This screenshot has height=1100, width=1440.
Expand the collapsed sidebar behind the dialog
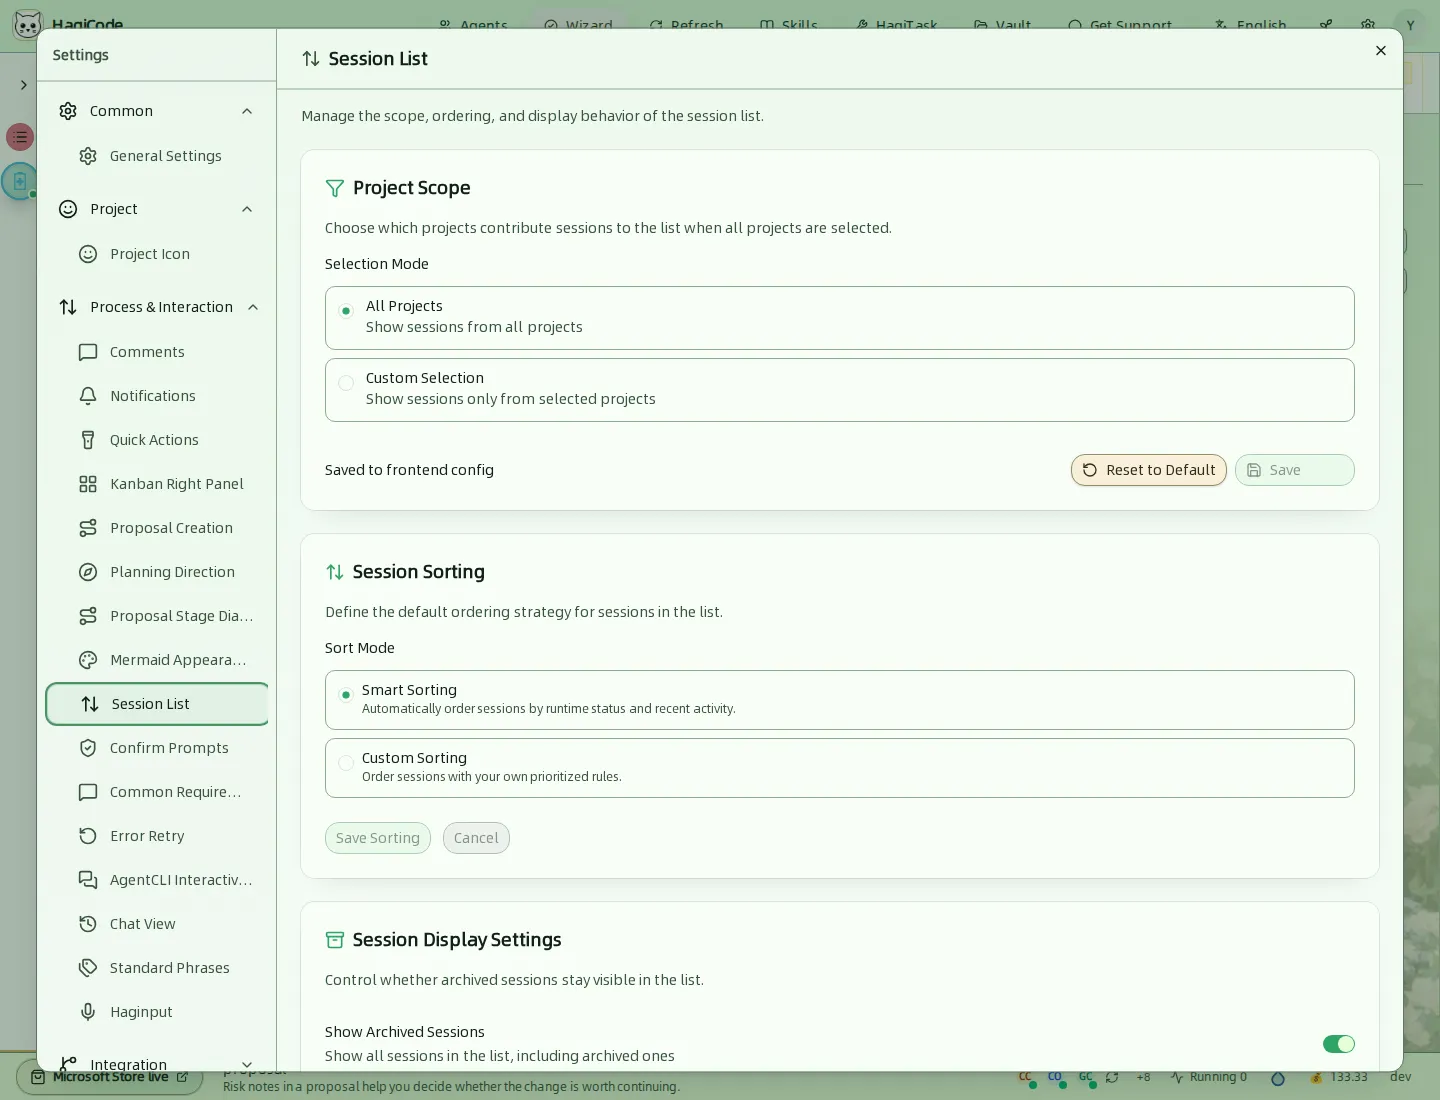[x=23, y=85]
